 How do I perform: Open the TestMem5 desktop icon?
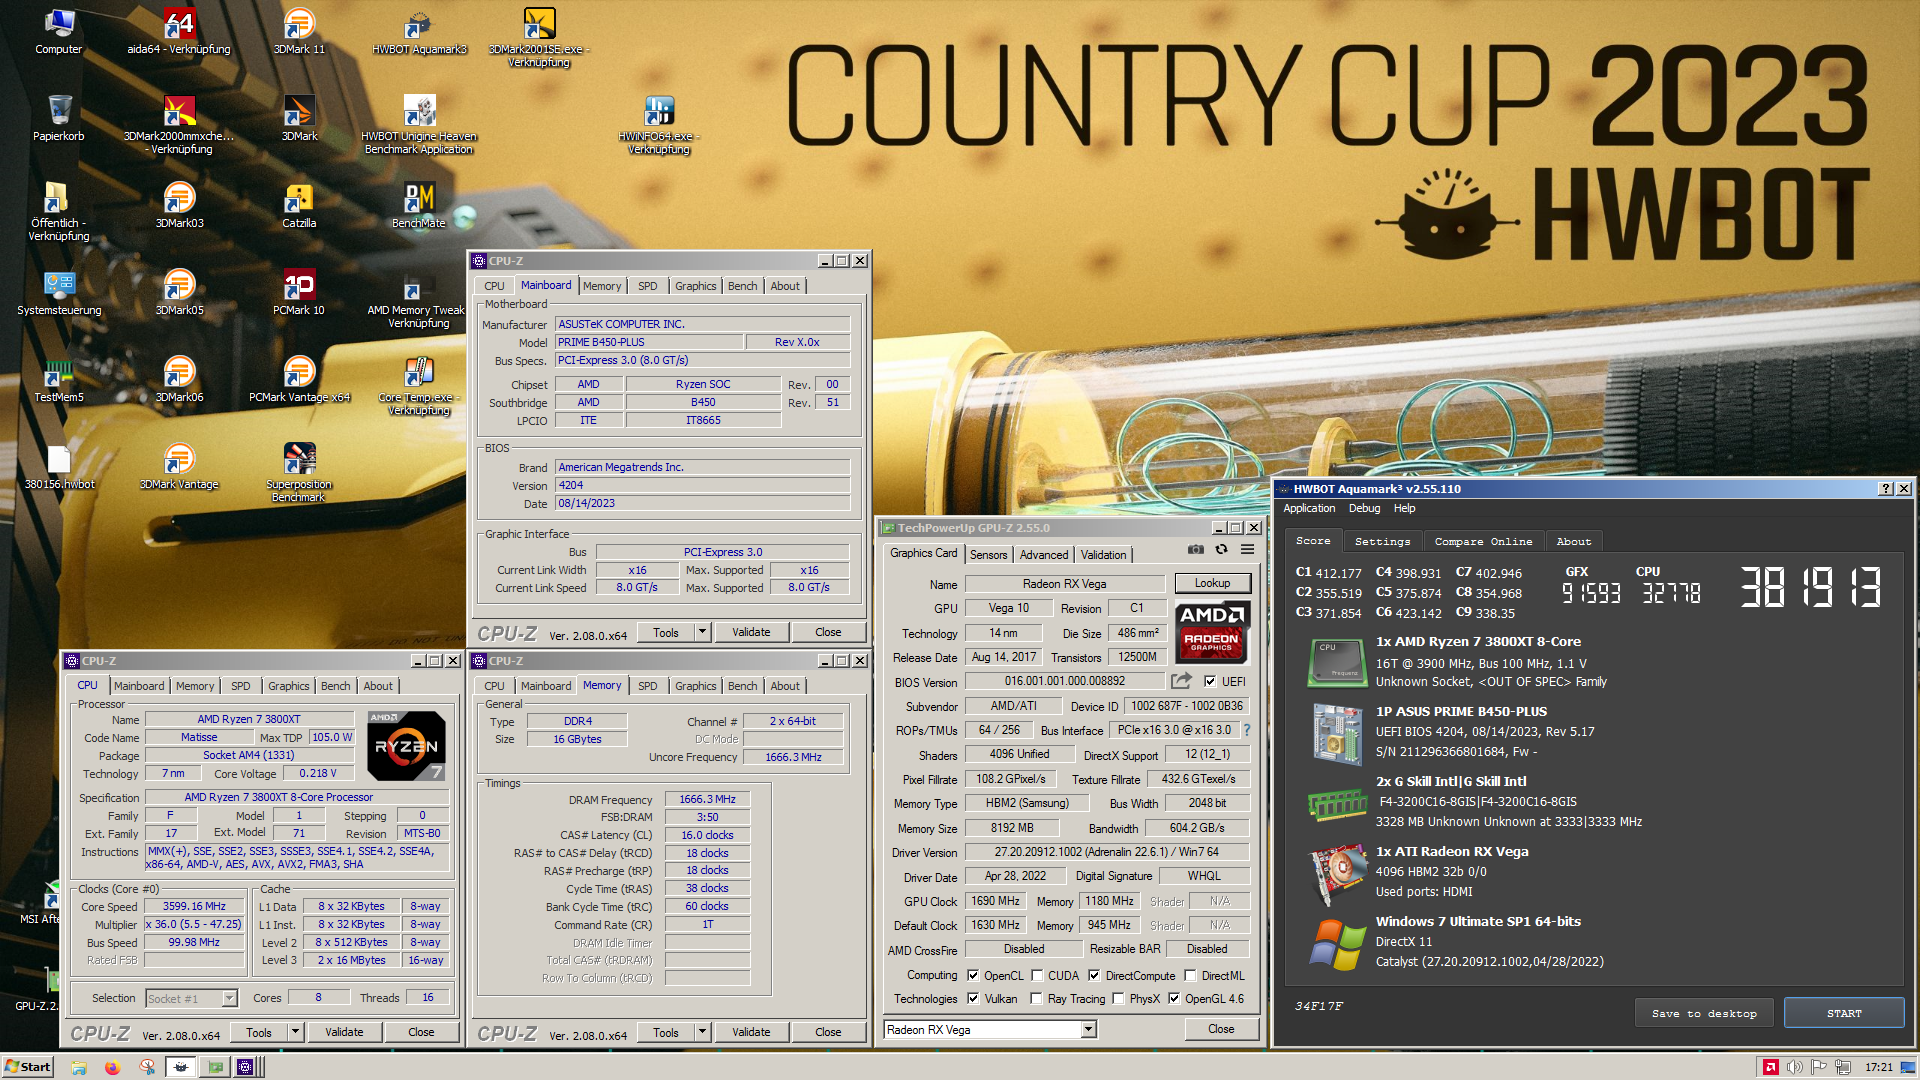click(59, 379)
